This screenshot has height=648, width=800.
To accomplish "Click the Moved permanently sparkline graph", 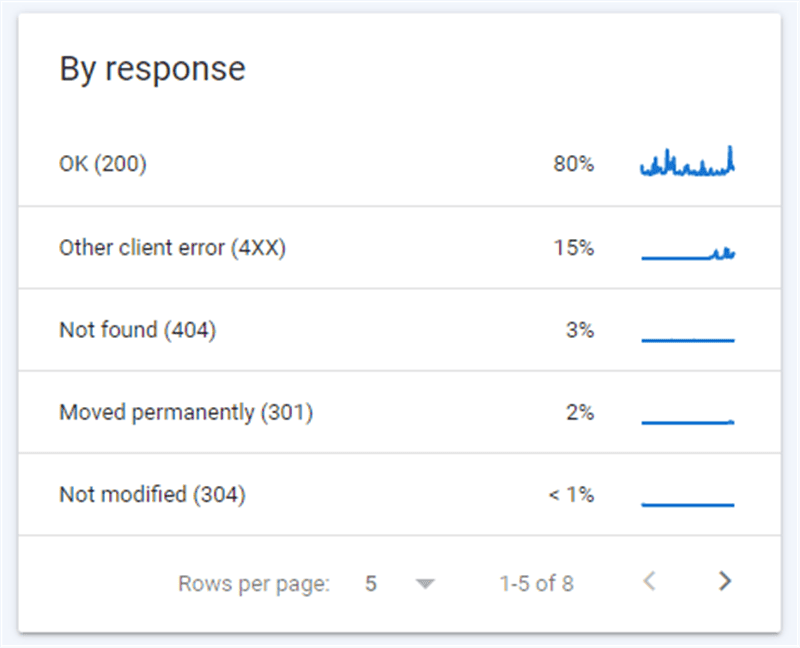I will click(x=688, y=420).
